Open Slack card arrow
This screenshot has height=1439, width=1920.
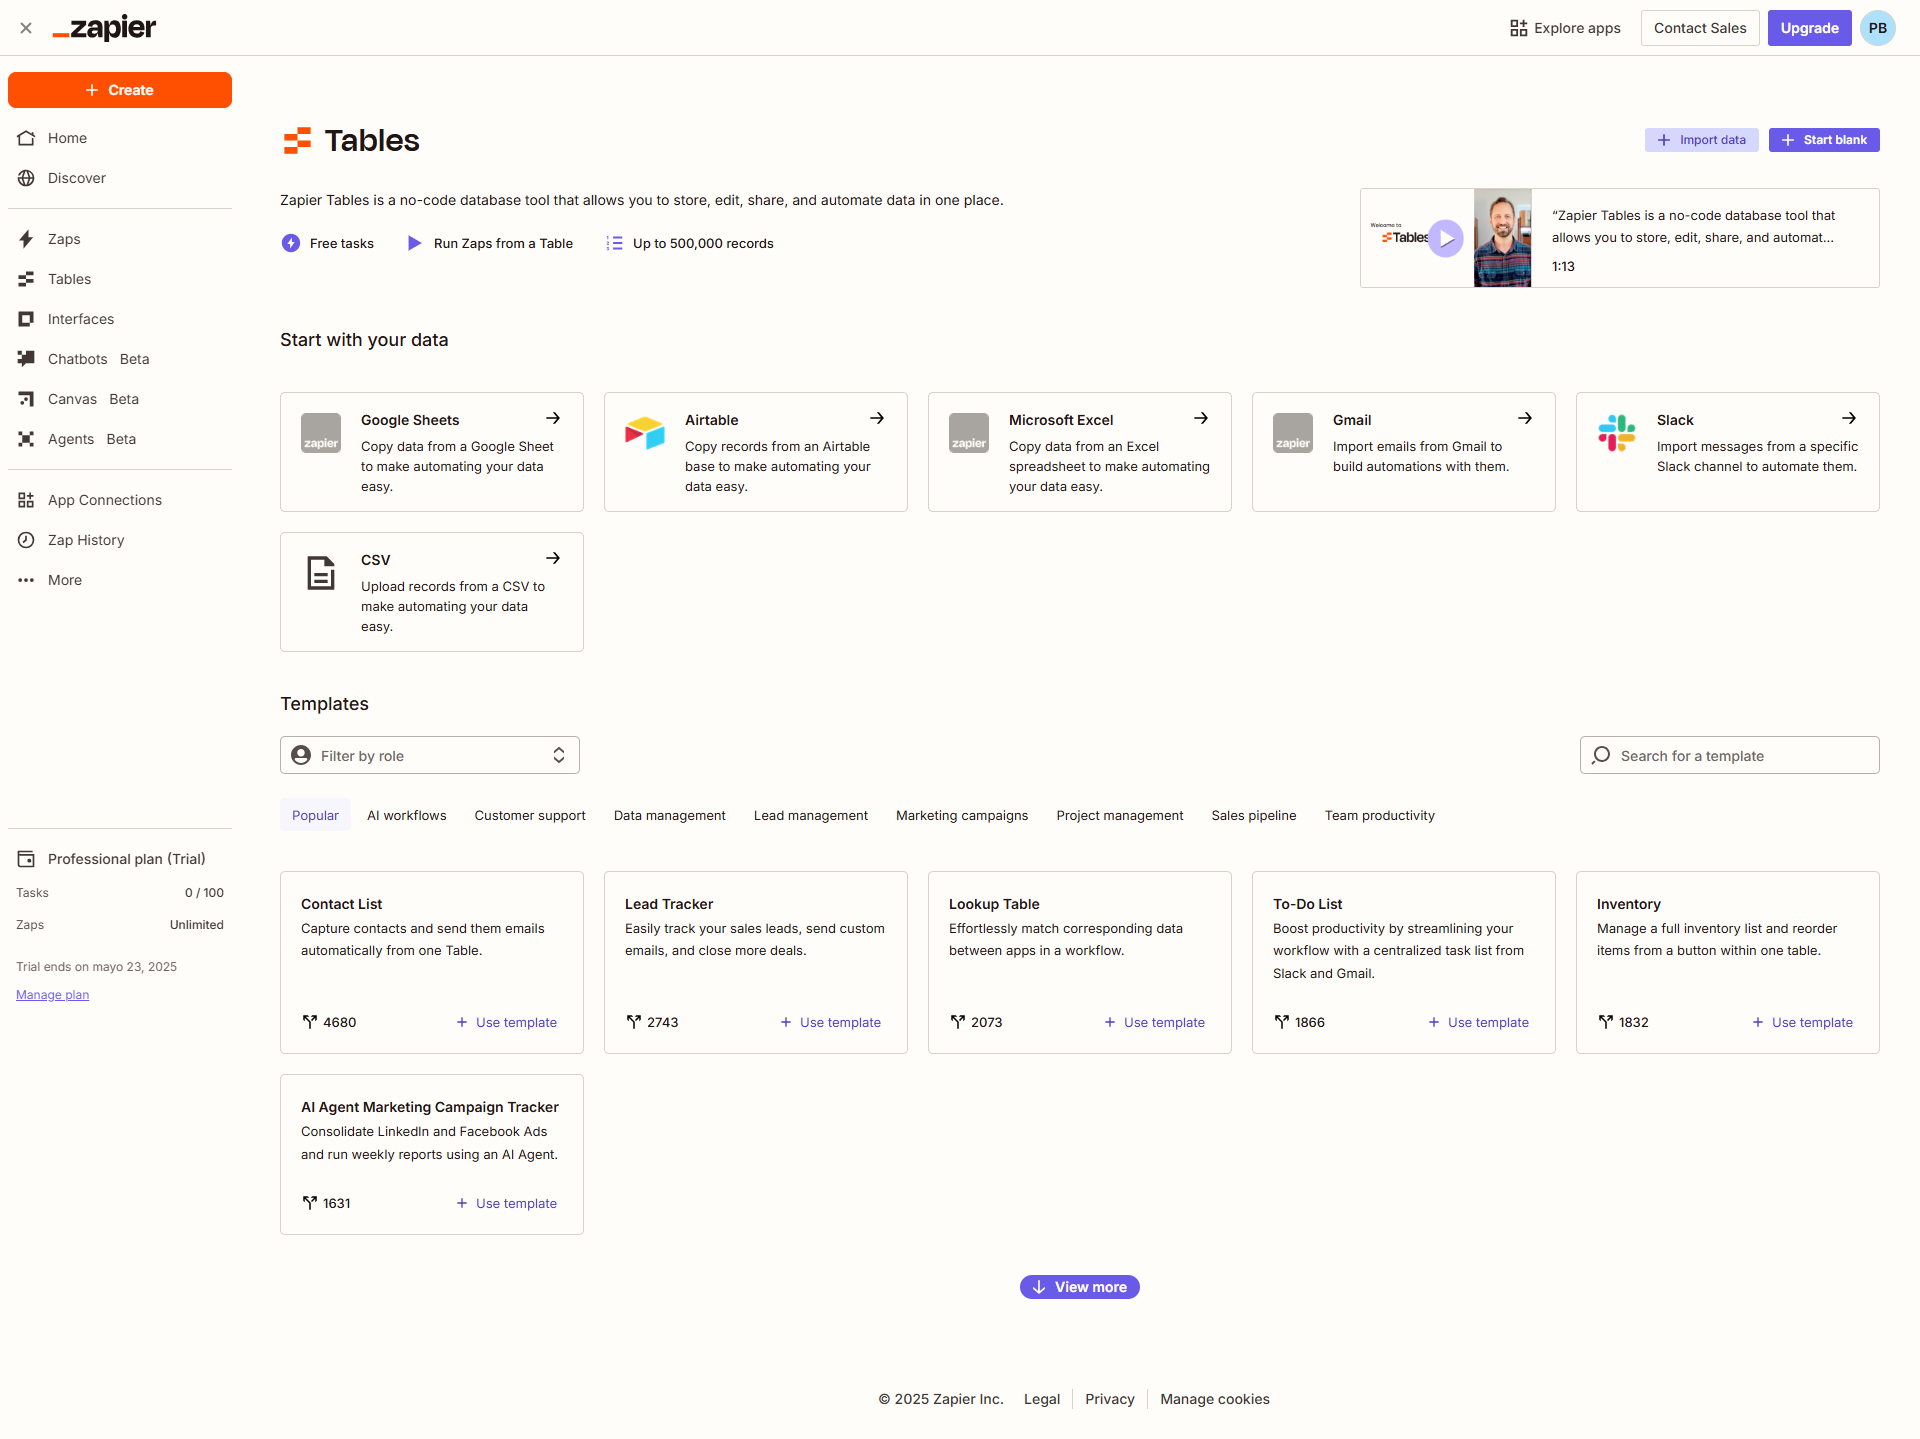pyautogui.click(x=1849, y=418)
